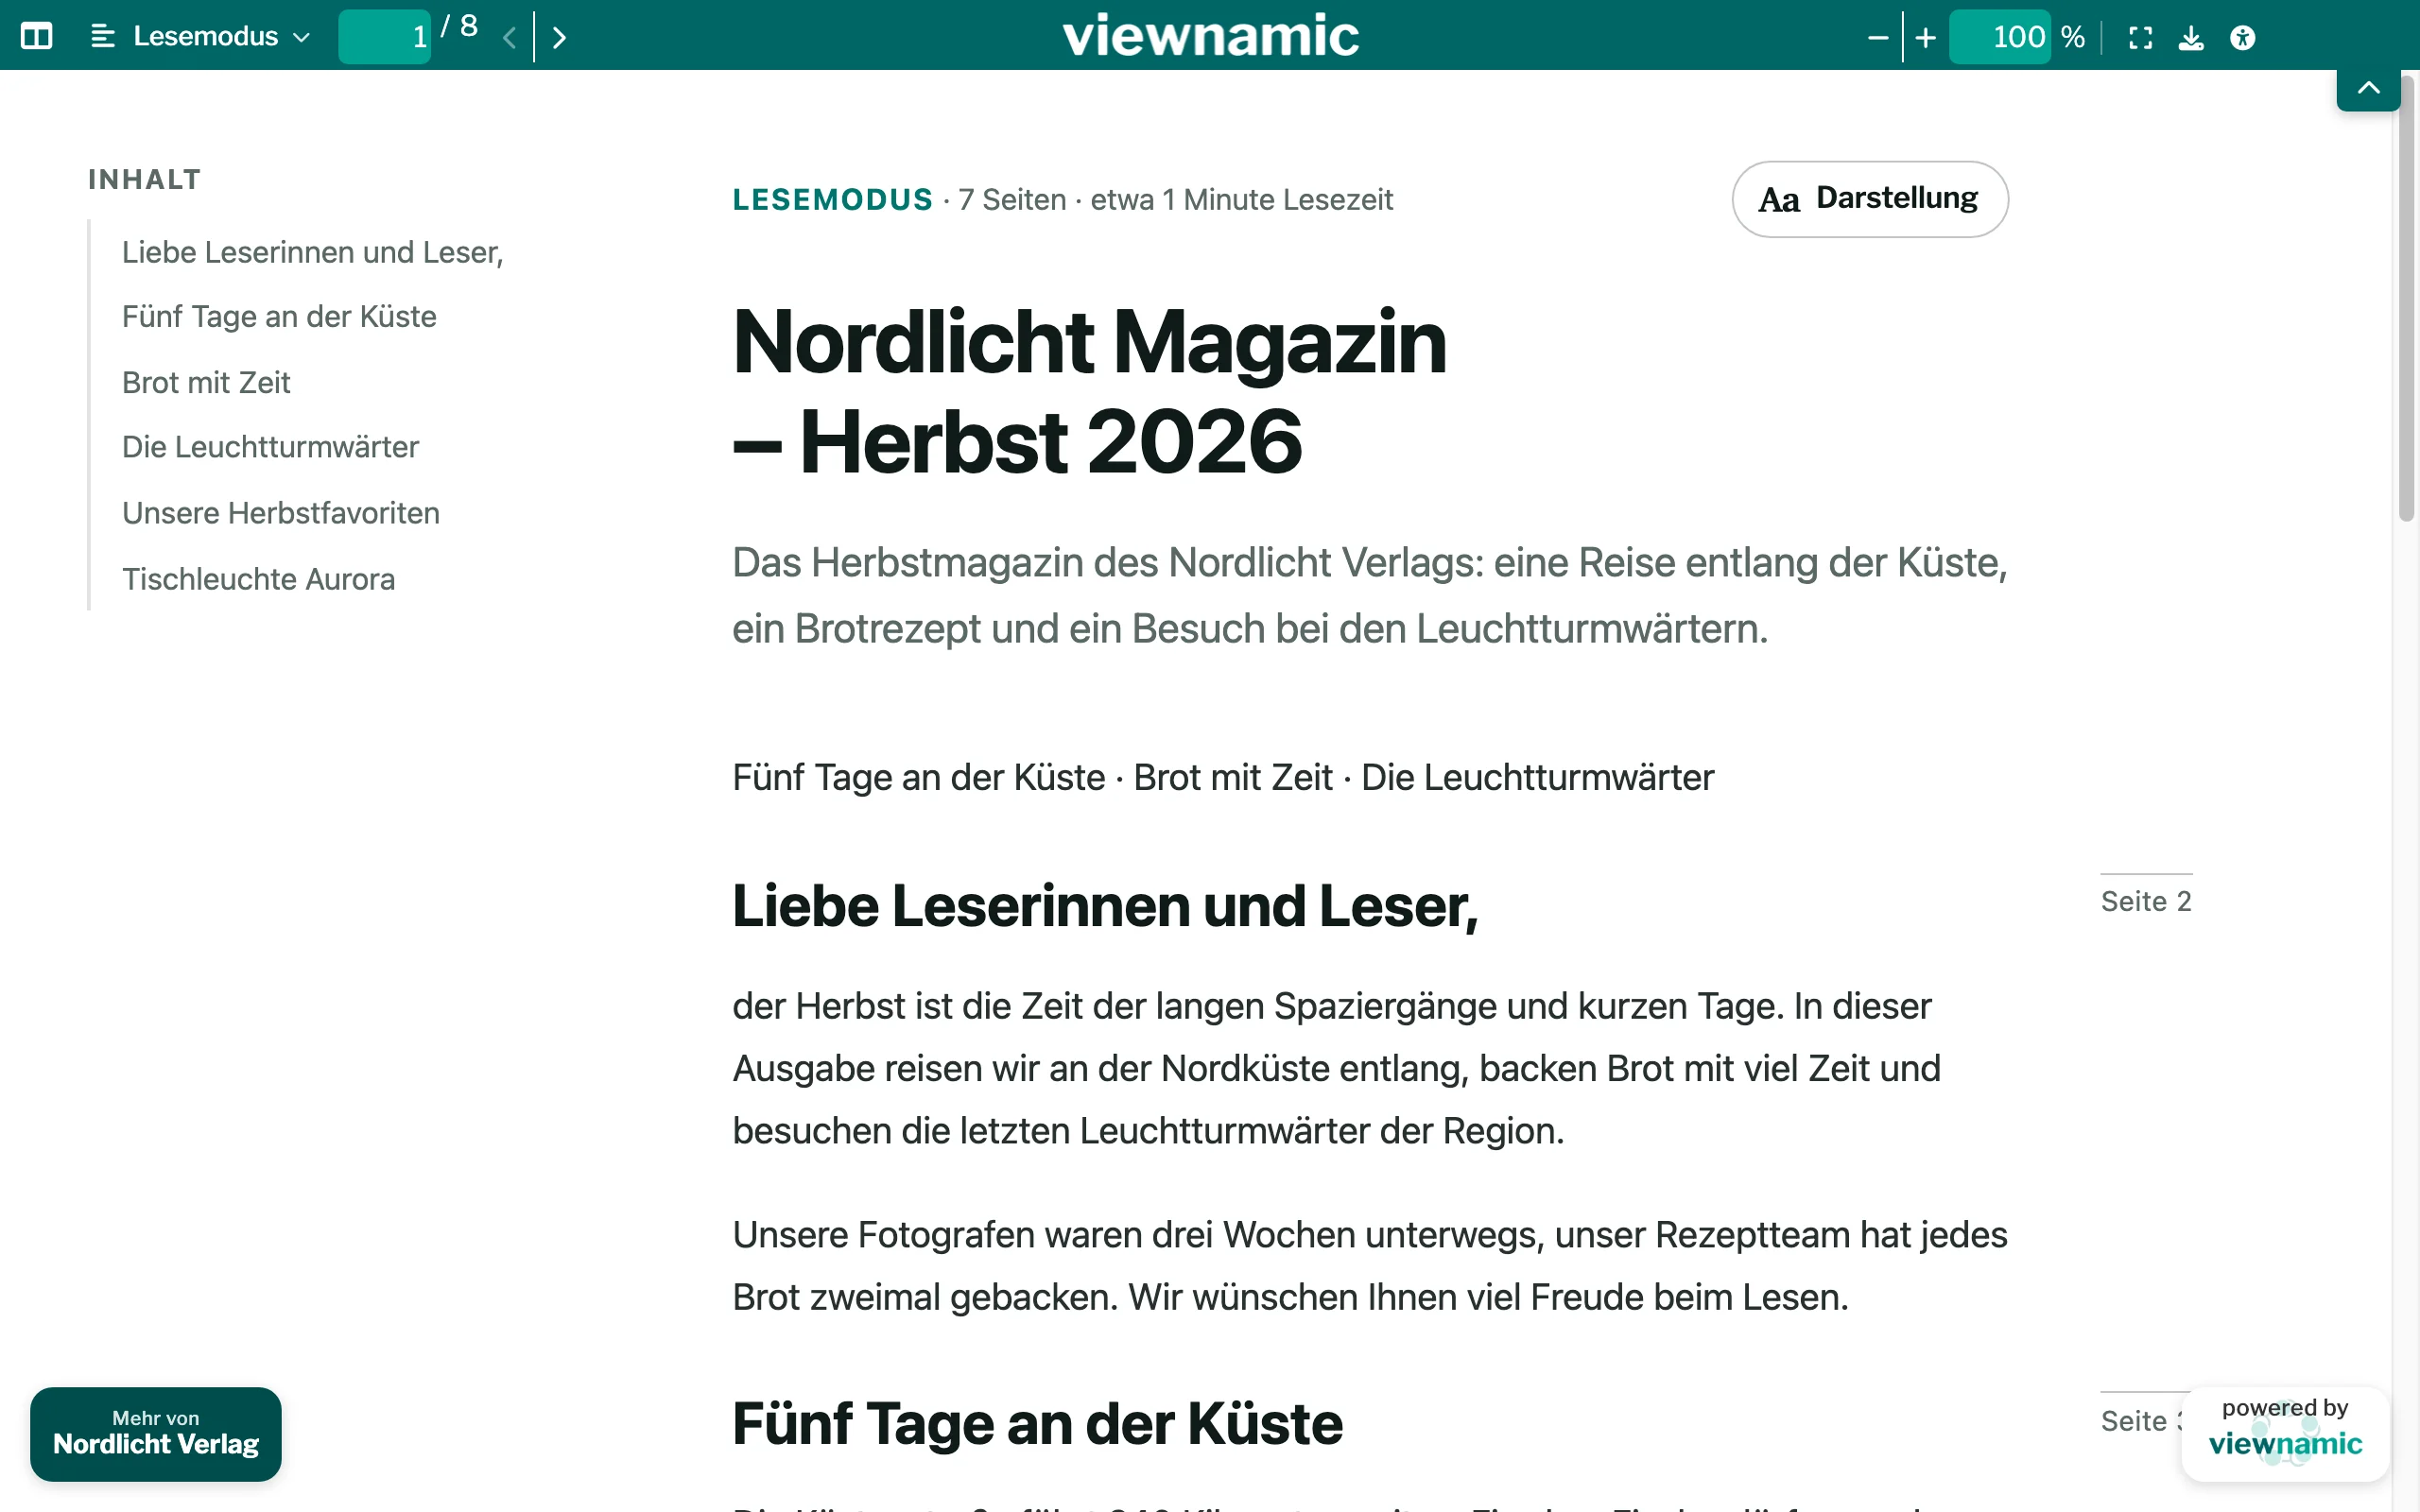Click the Nordlicht Magazin main heading

1089,391
